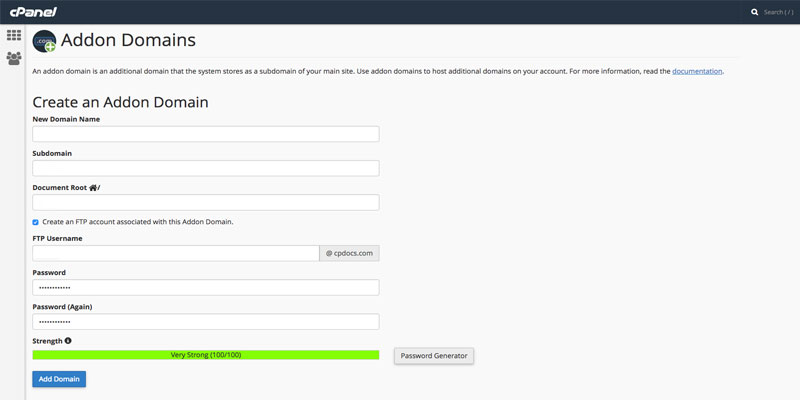
Task: Click the Add Domain button
Action: (59, 379)
